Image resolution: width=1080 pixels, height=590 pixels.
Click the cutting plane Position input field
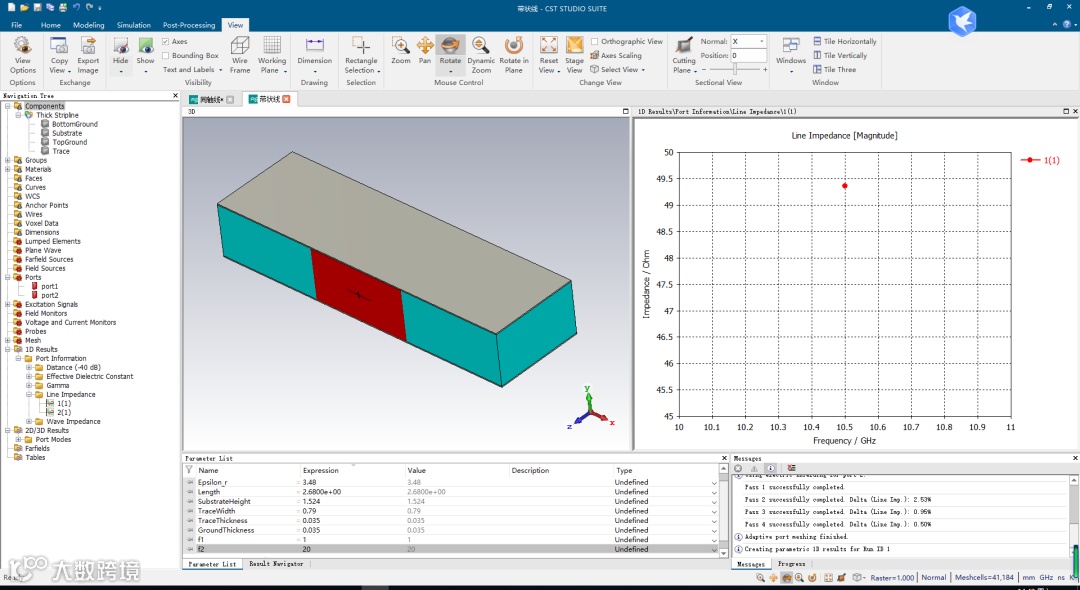[748, 55]
